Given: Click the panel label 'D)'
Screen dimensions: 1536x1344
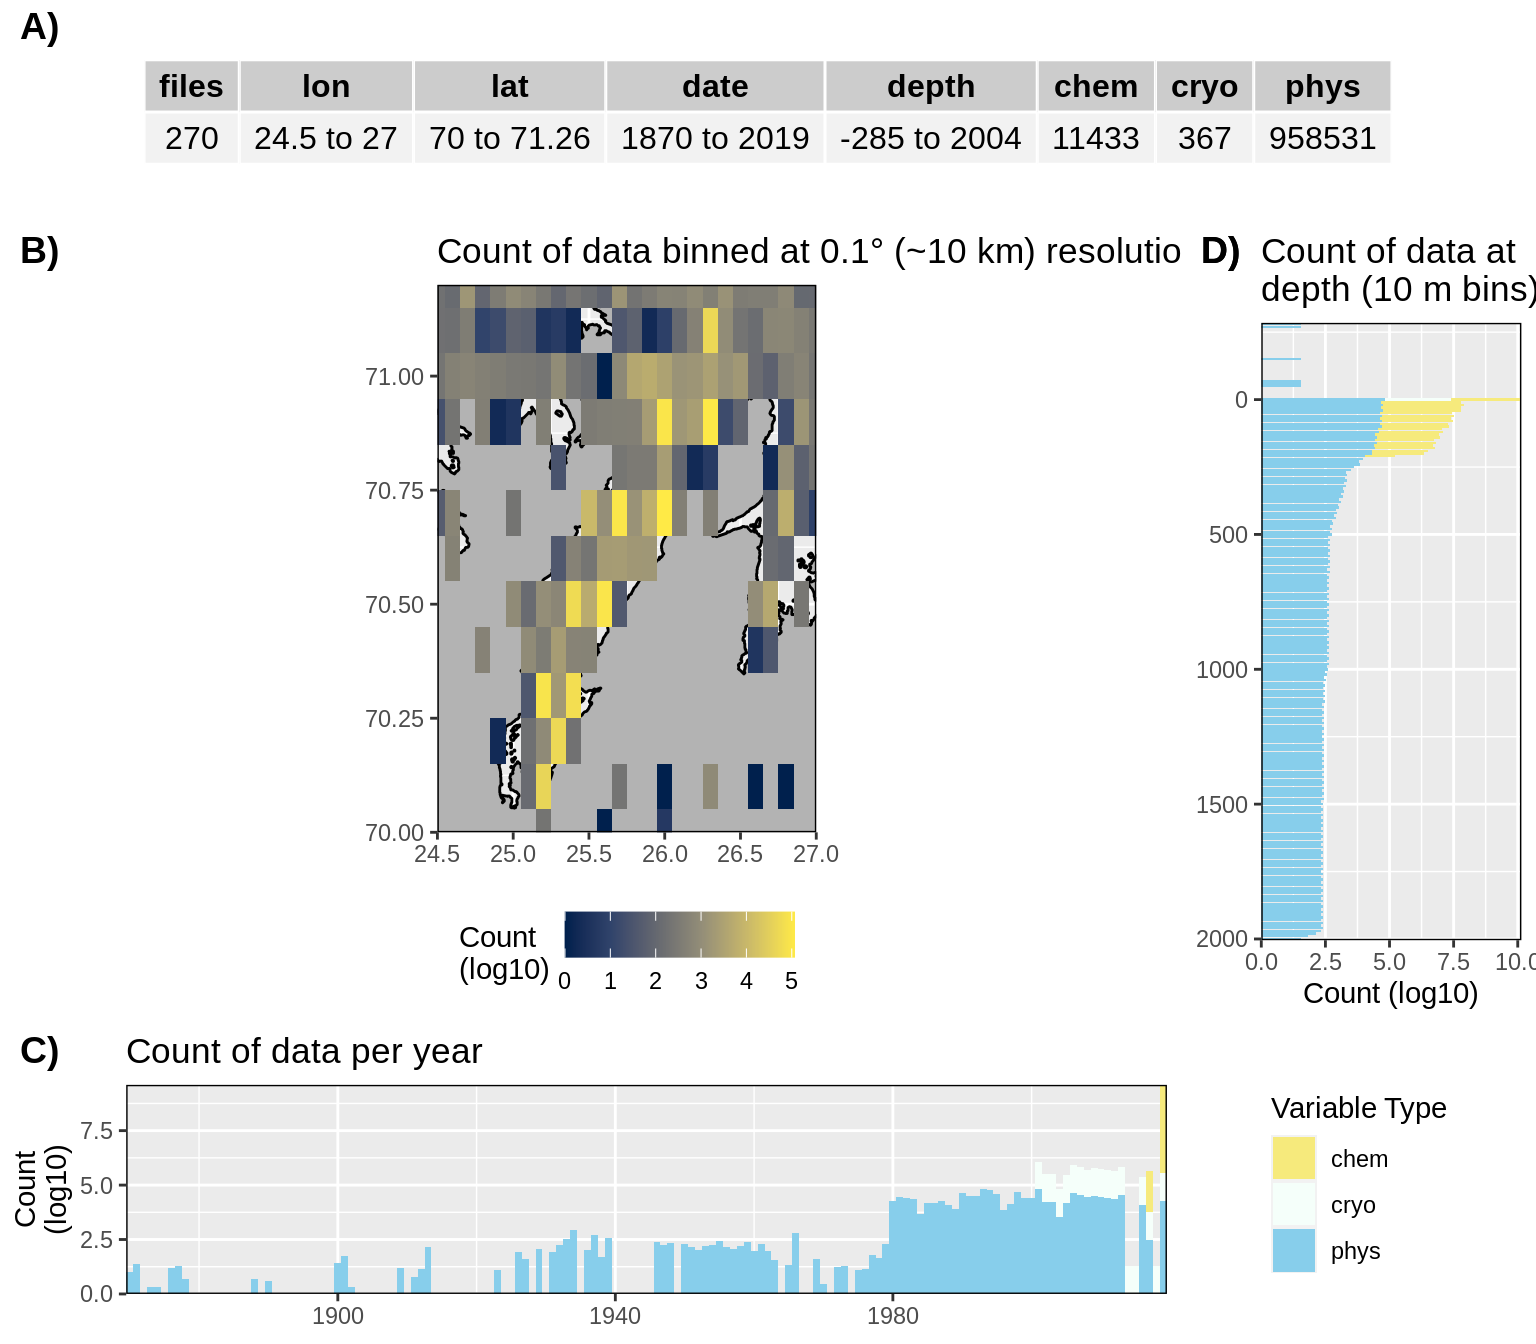Looking at the screenshot, I should (1221, 251).
